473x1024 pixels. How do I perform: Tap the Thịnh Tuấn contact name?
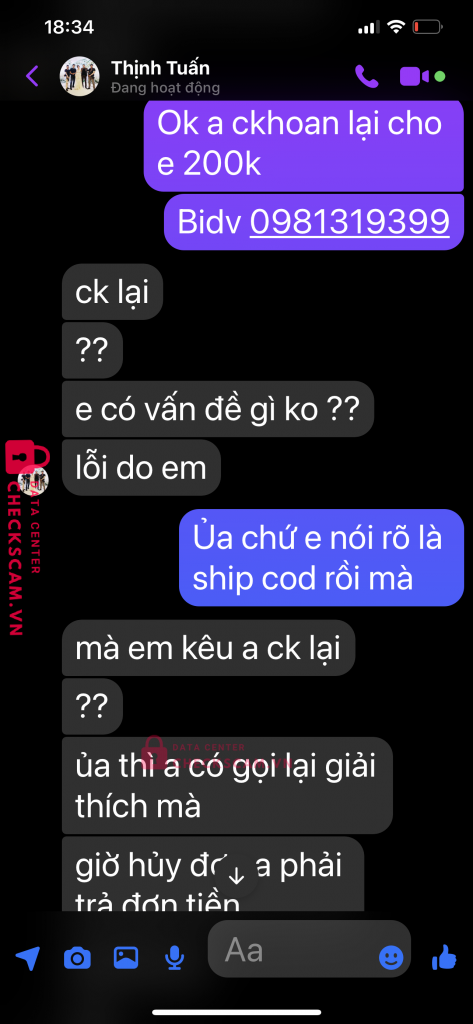coord(160,68)
